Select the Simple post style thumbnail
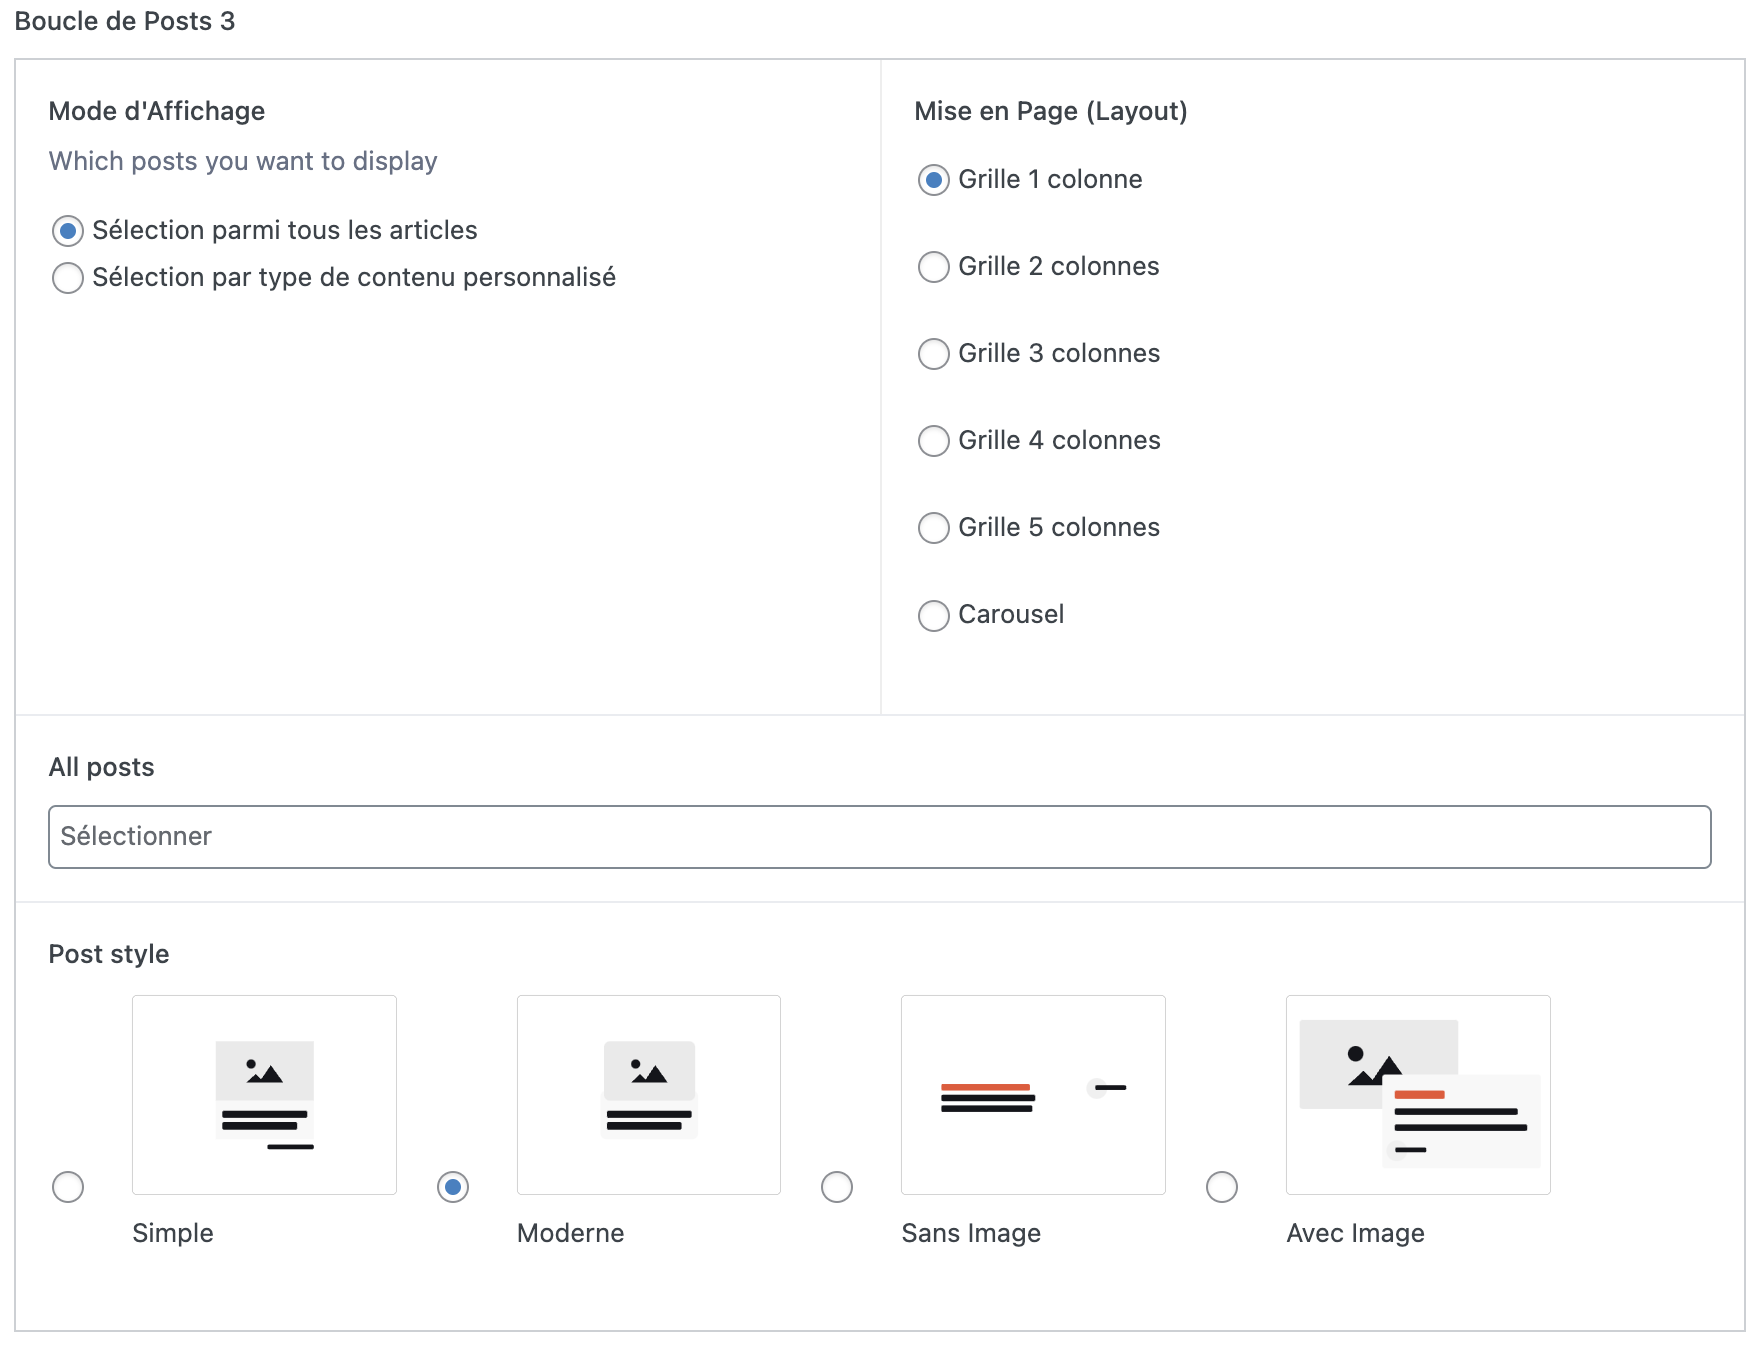 click(264, 1094)
